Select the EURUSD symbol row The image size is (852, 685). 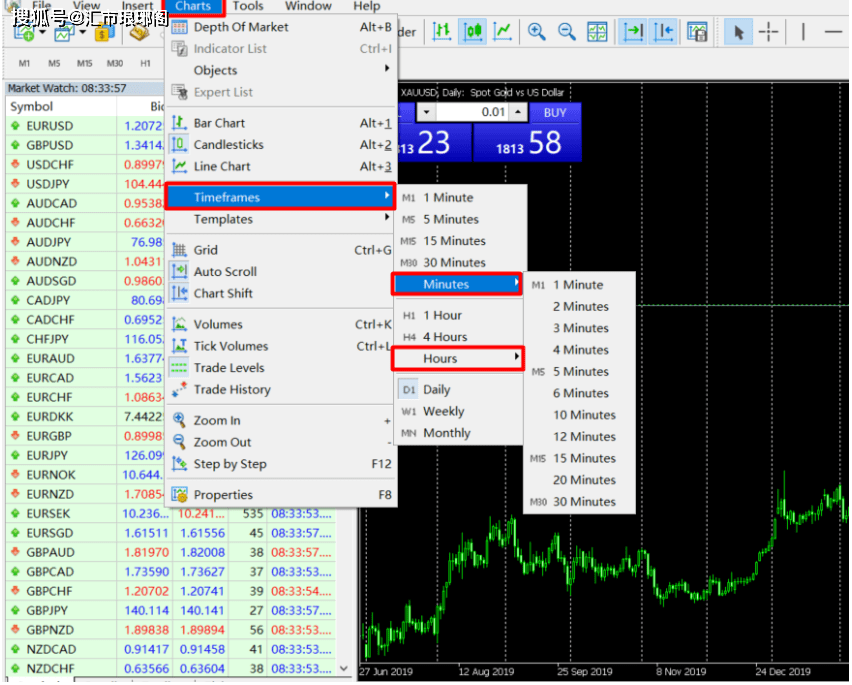(x=86, y=126)
